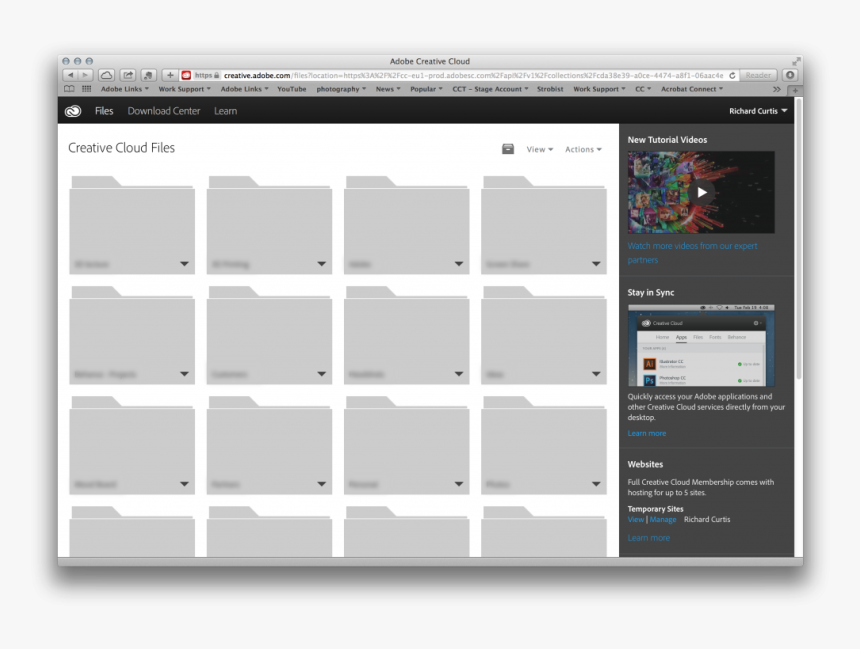Reload the page with the circular arrow
Viewport: 860px width, 649px height.
pyautogui.click(x=732, y=75)
